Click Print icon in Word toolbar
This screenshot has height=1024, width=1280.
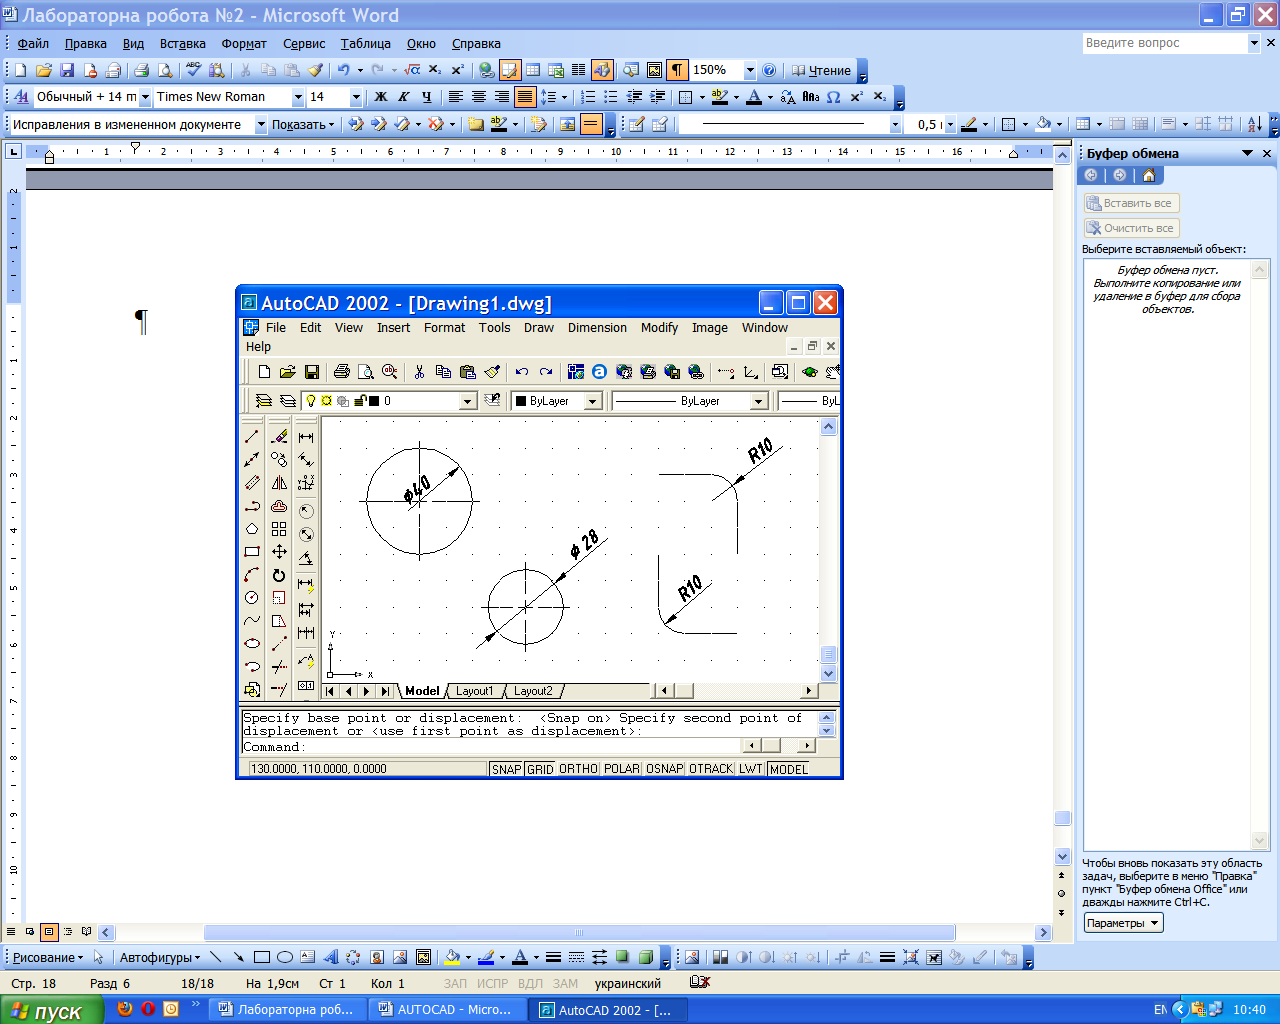141,70
